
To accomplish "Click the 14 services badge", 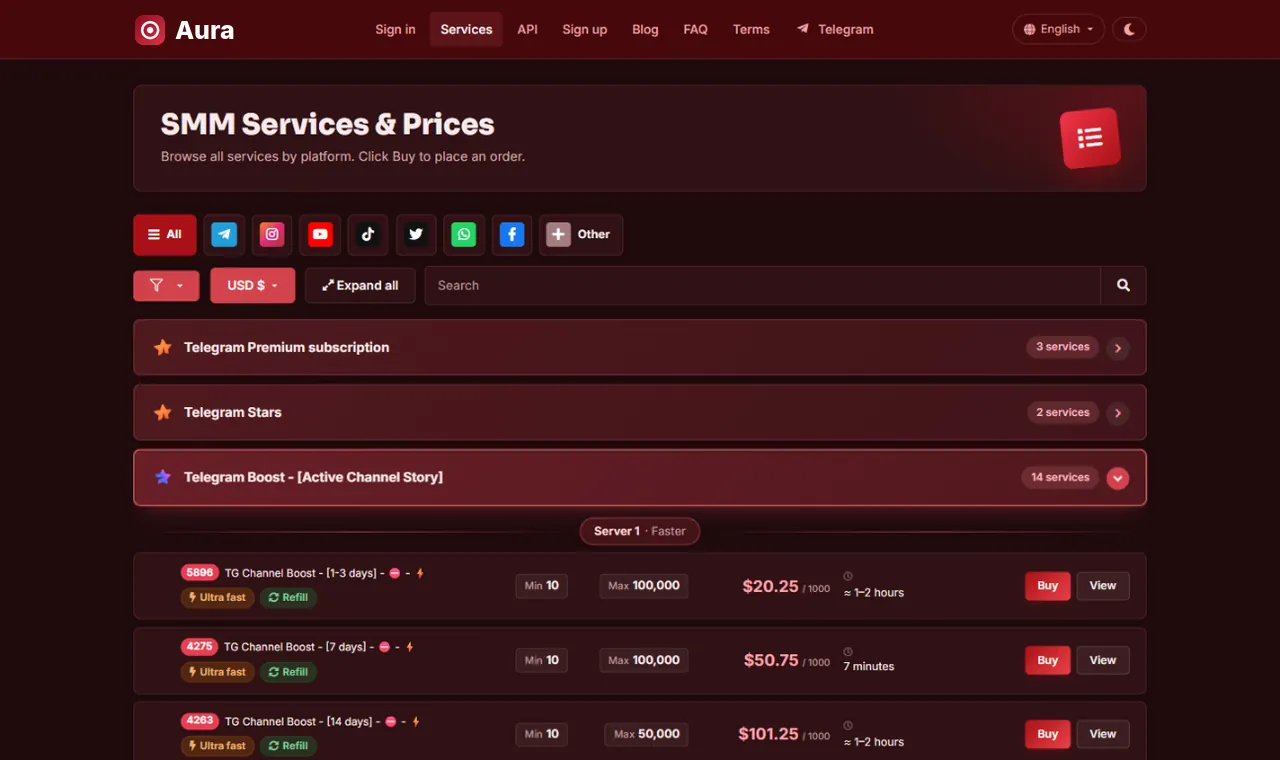I will pyautogui.click(x=1060, y=477).
